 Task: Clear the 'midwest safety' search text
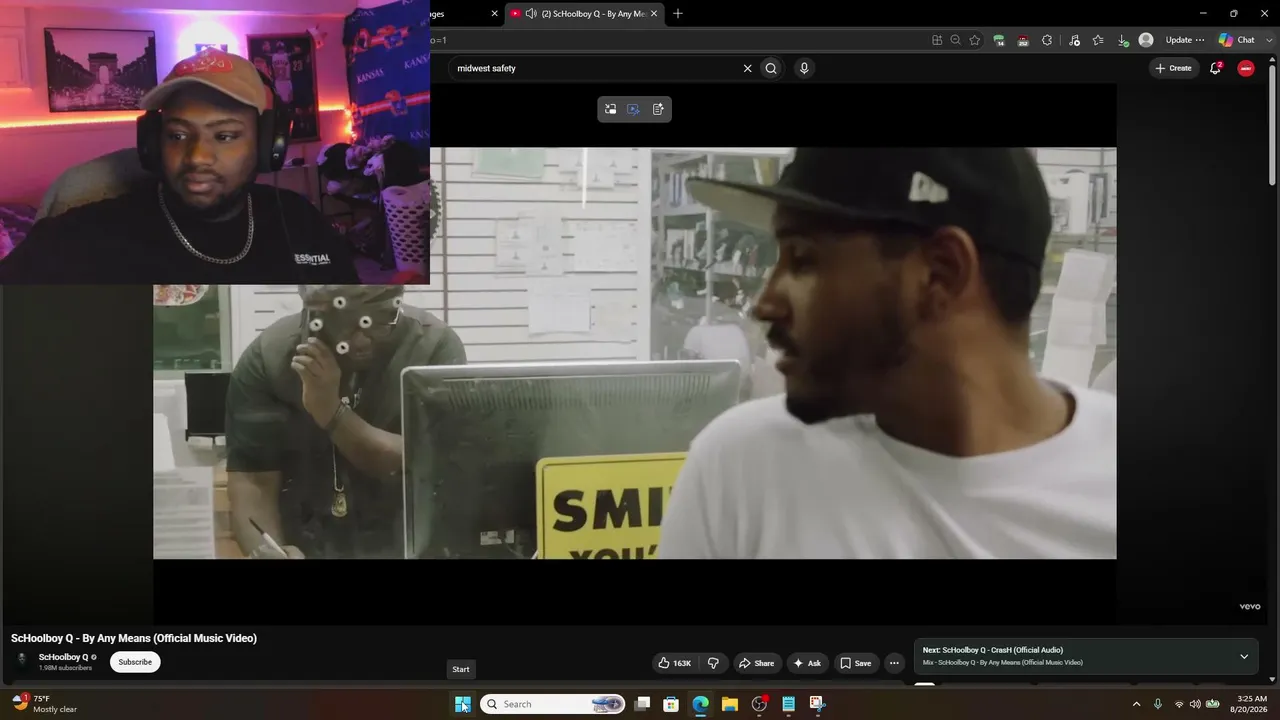coord(747,68)
